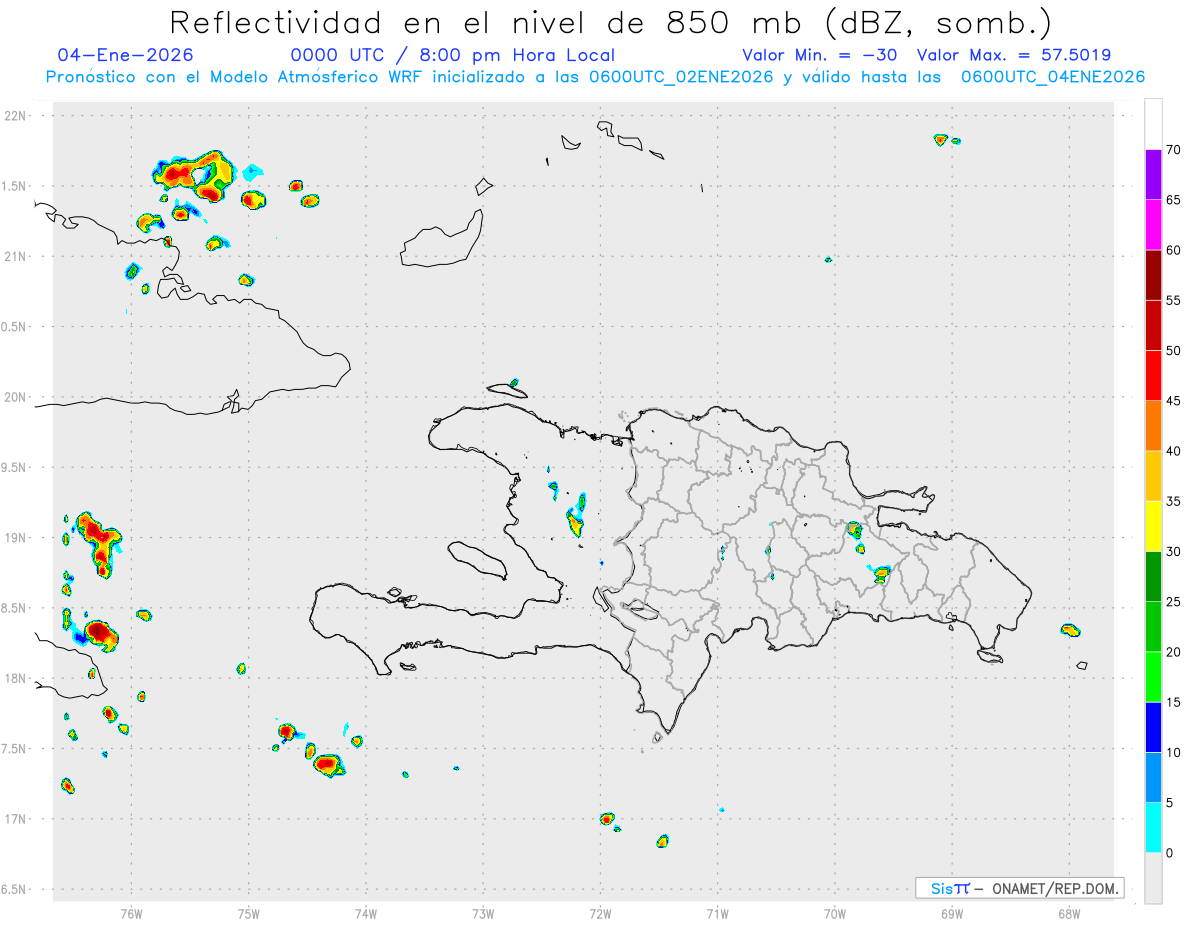Select the magenta 60–65 dBZ colorbar segment
The width and height of the screenshot is (1200, 927).
[1153, 225]
